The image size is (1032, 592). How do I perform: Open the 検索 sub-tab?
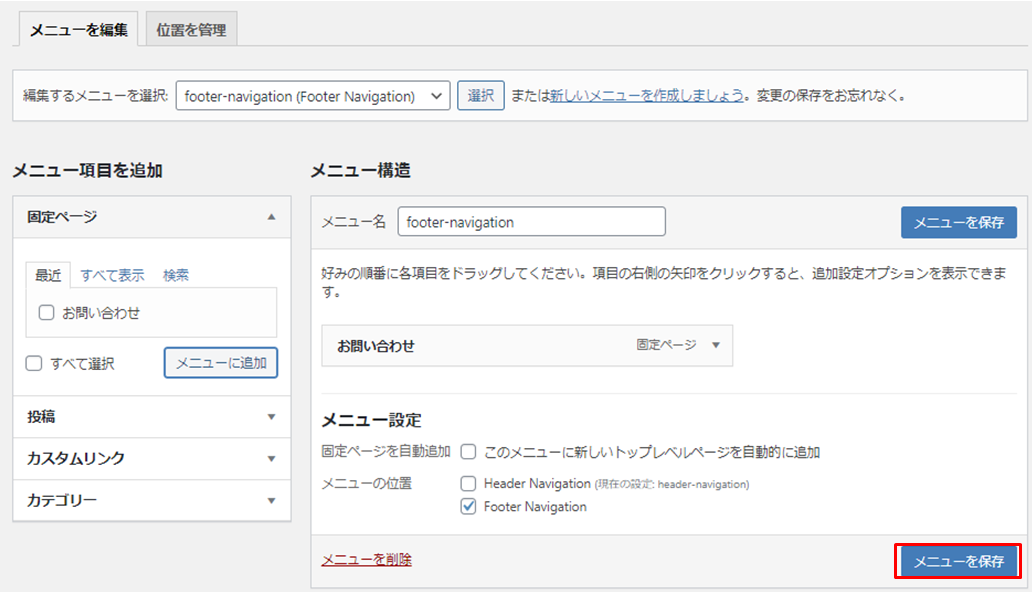click(x=176, y=275)
